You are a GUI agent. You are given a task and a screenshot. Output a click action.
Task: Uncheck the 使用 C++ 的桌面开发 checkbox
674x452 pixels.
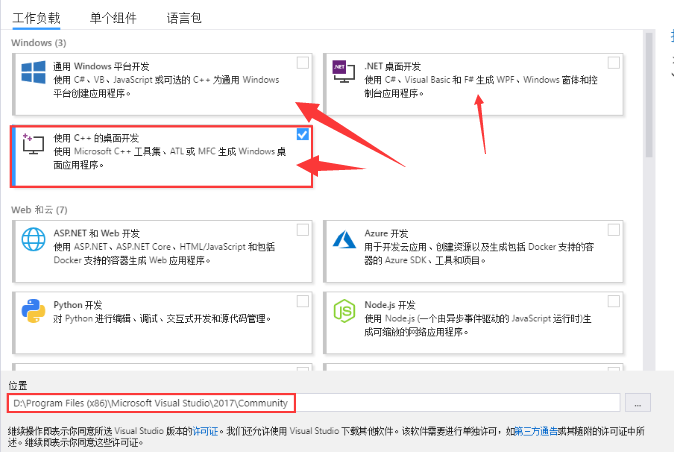click(303, 134)
